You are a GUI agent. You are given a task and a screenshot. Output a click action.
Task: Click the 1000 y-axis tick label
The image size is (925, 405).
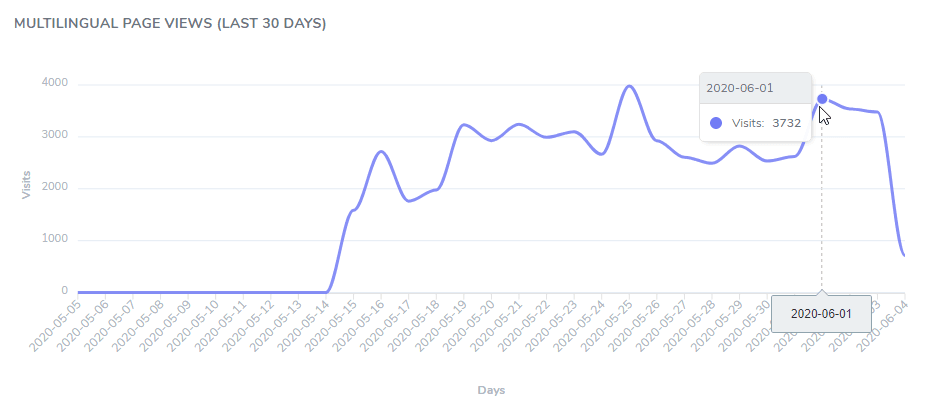tap(54, 239)
